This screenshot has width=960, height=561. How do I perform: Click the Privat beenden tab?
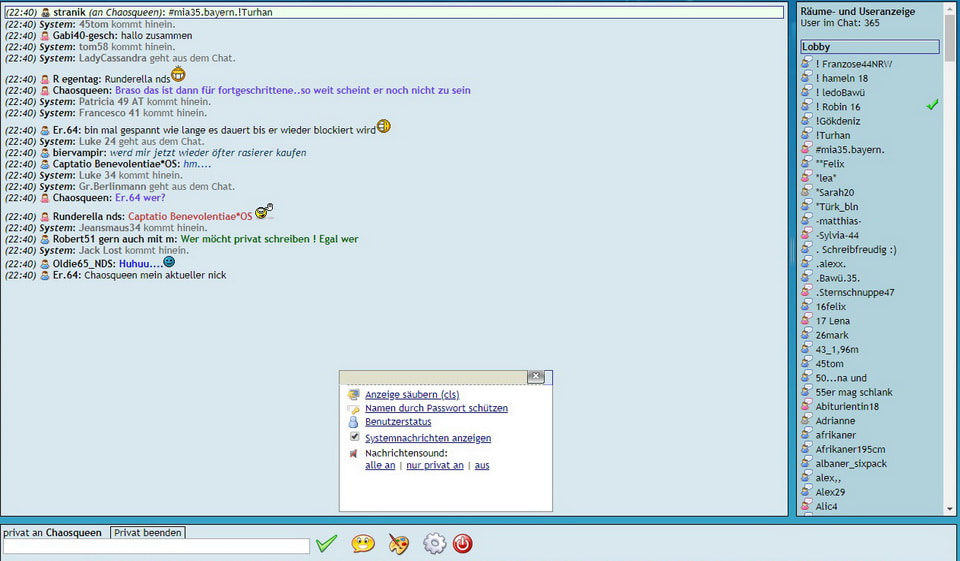pos(148,533)
